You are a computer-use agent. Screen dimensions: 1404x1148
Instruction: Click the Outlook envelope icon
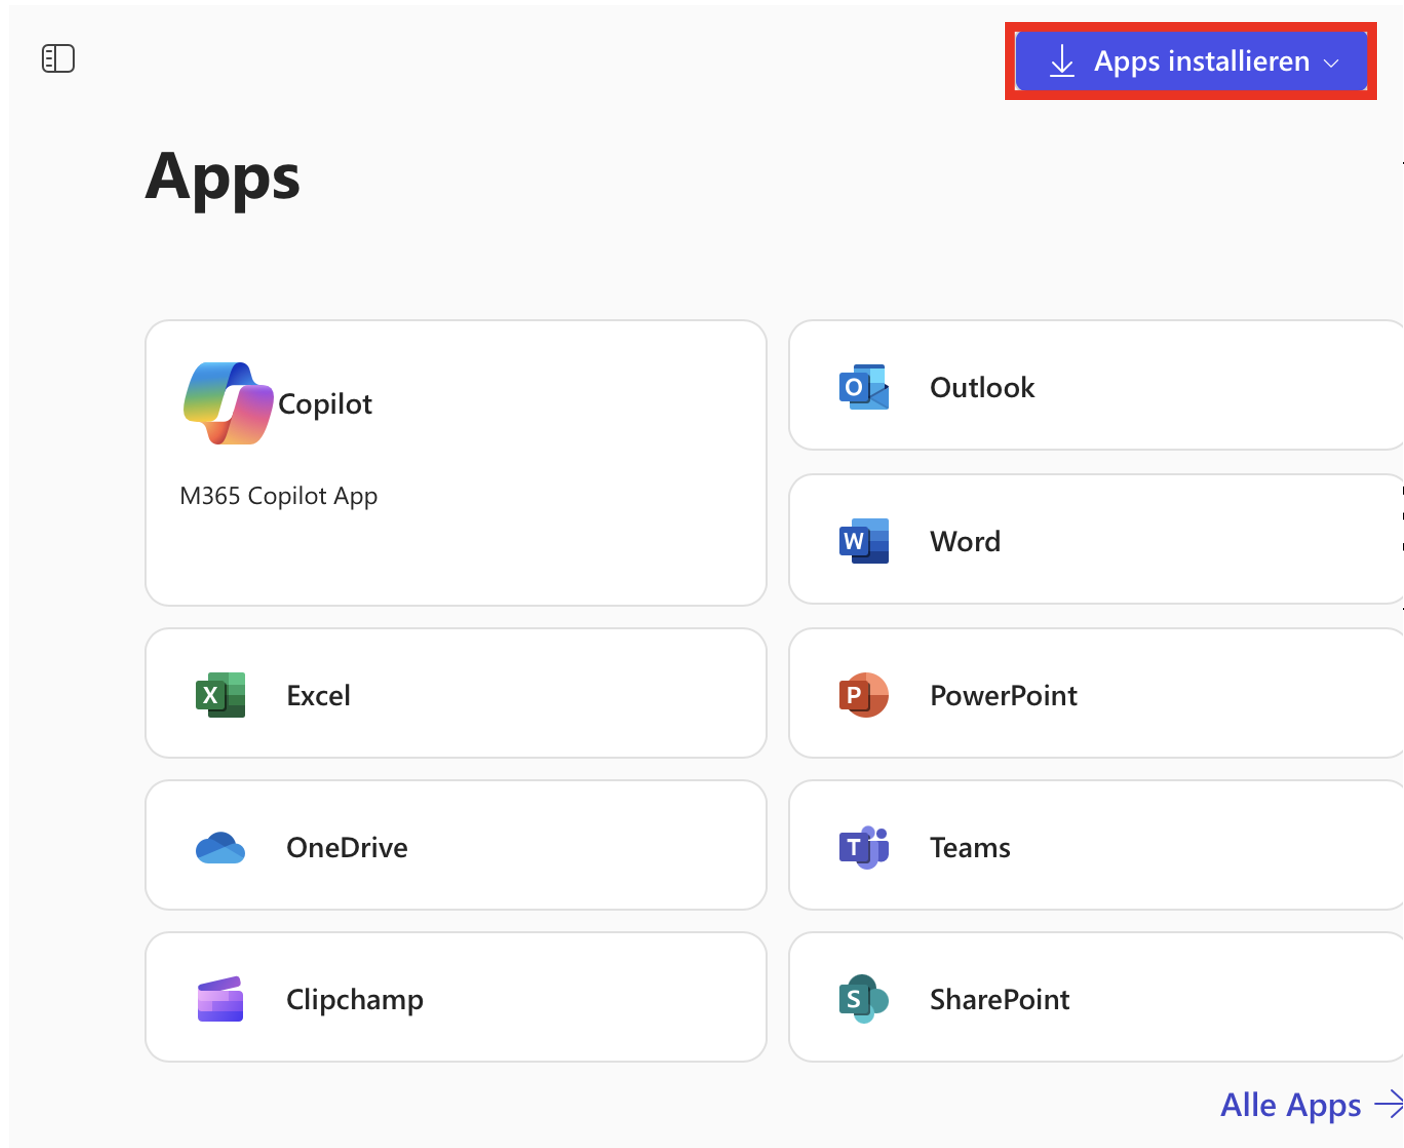click(x=864, y=387)
